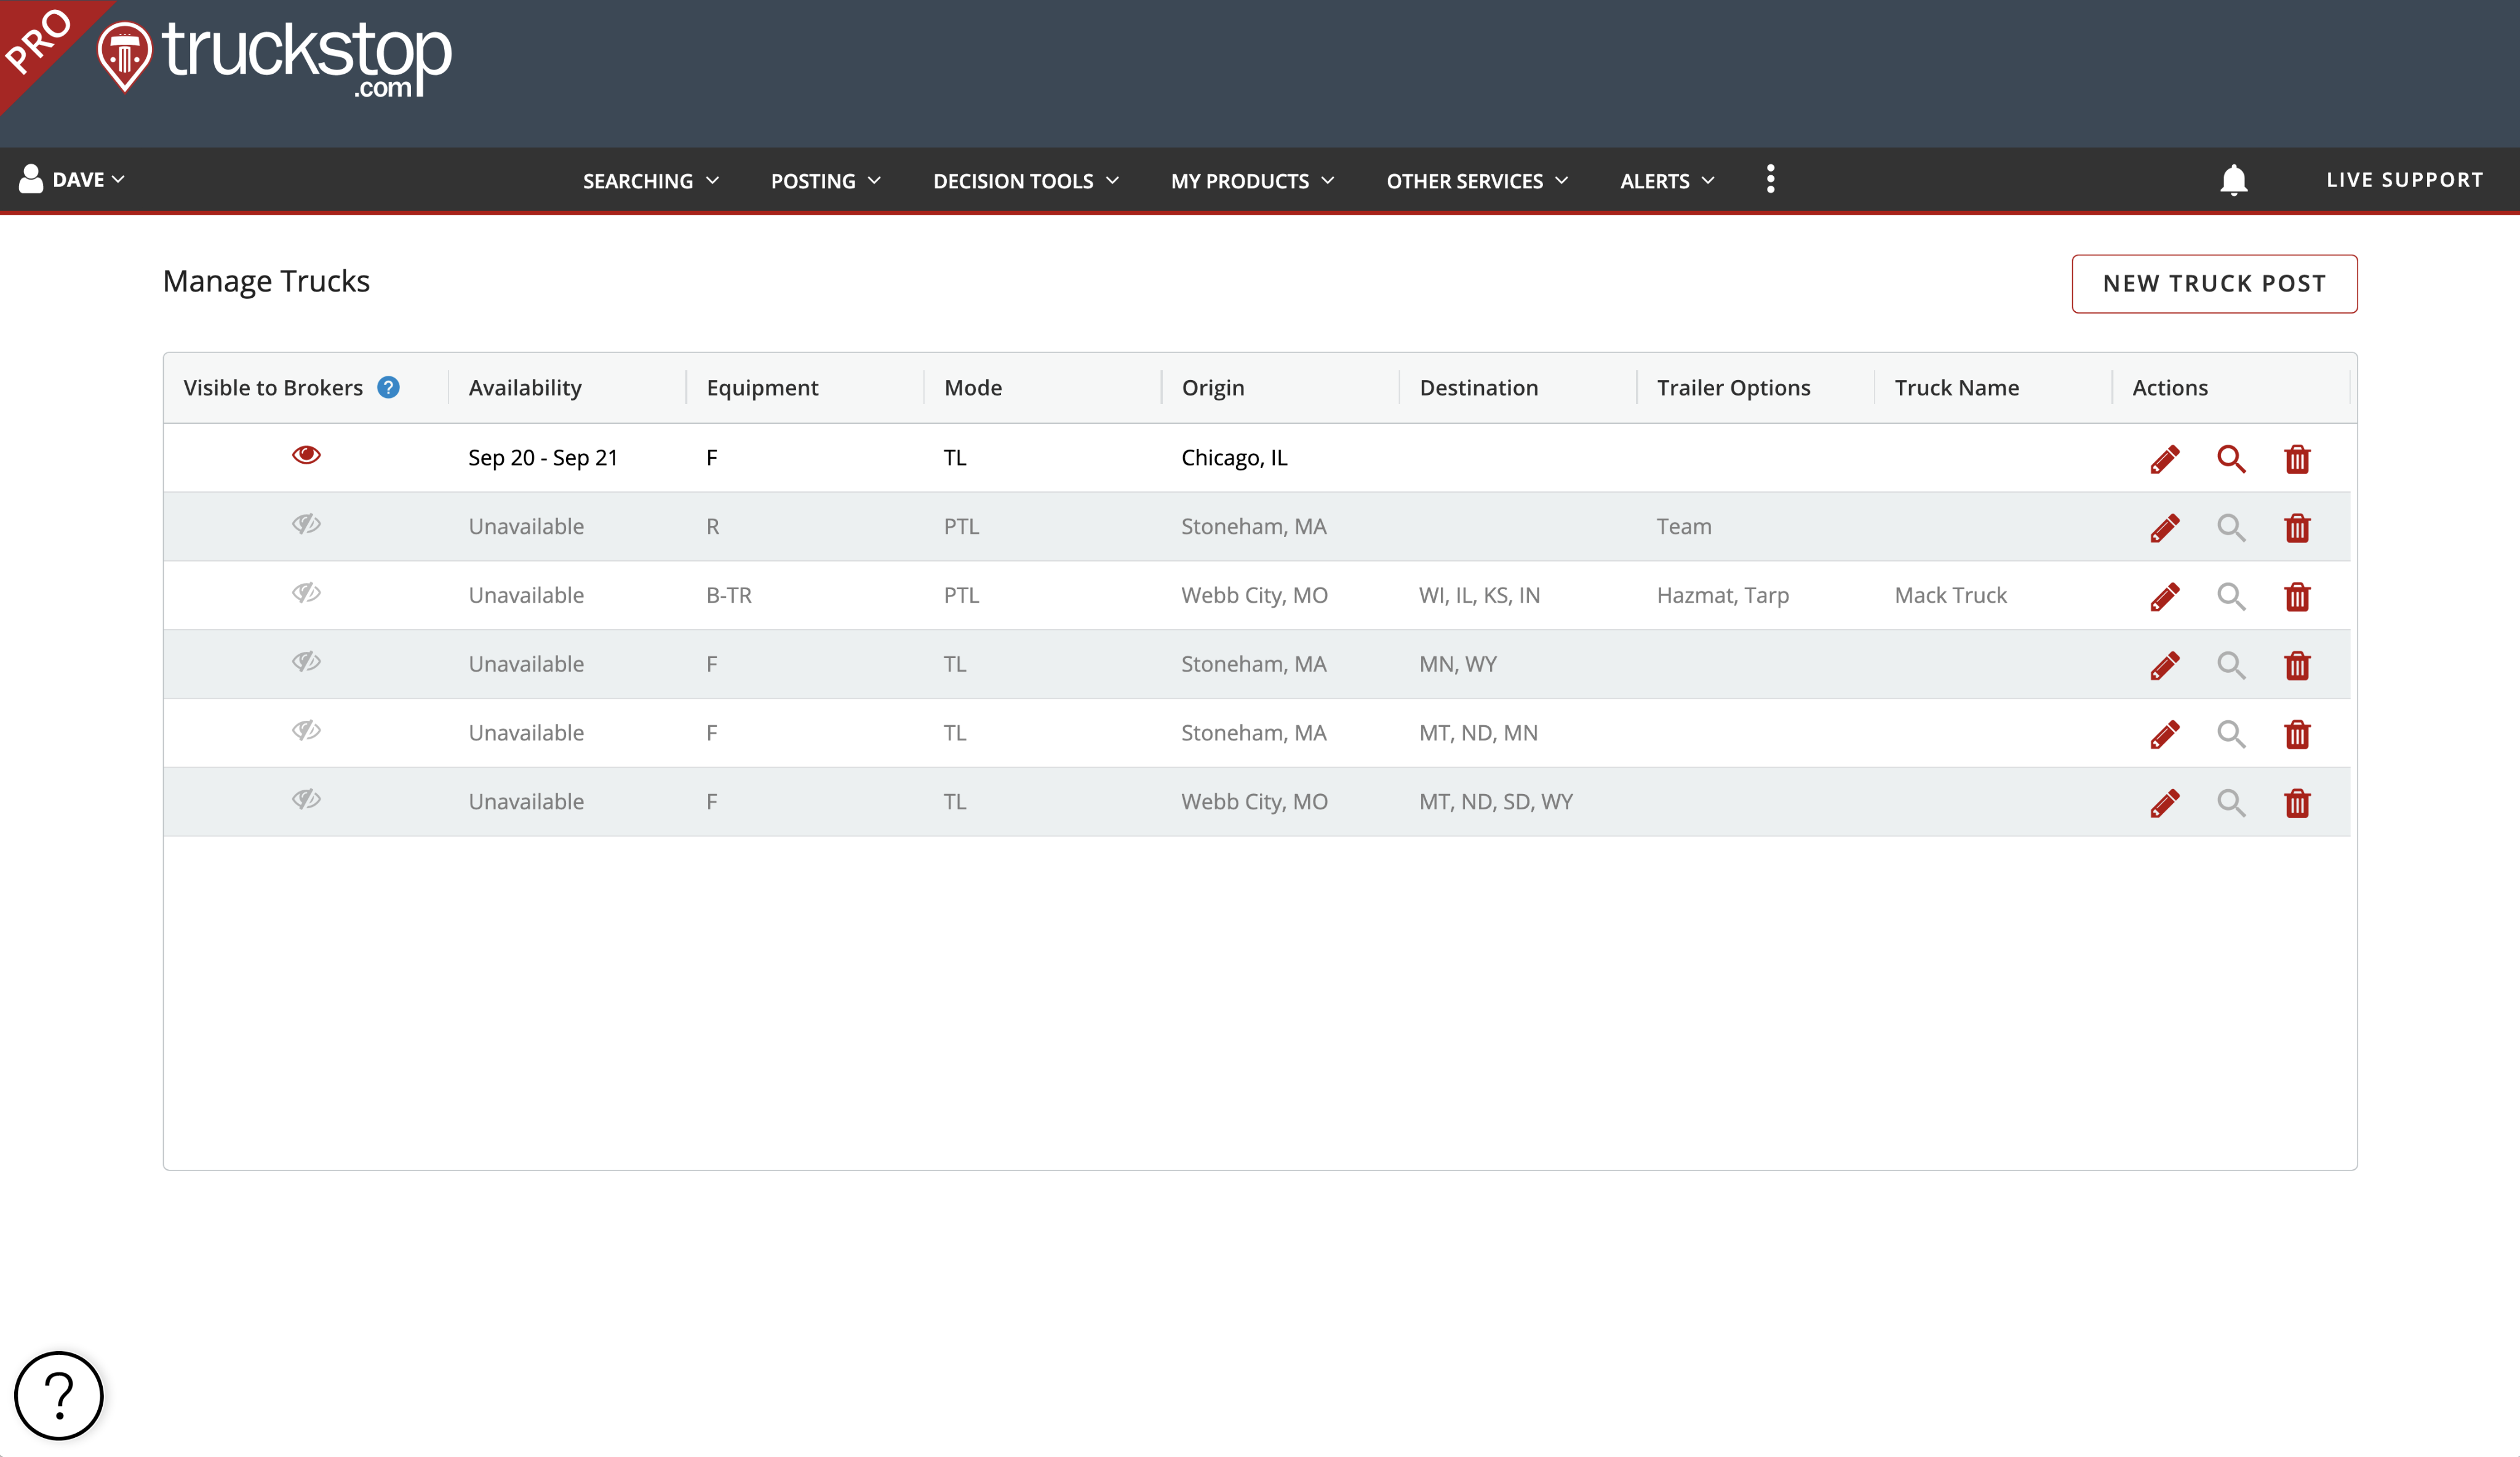The width and height of the screenshot is (2520, 1457).
Task: Open Live Support link
Action: tap(2403, 180)
